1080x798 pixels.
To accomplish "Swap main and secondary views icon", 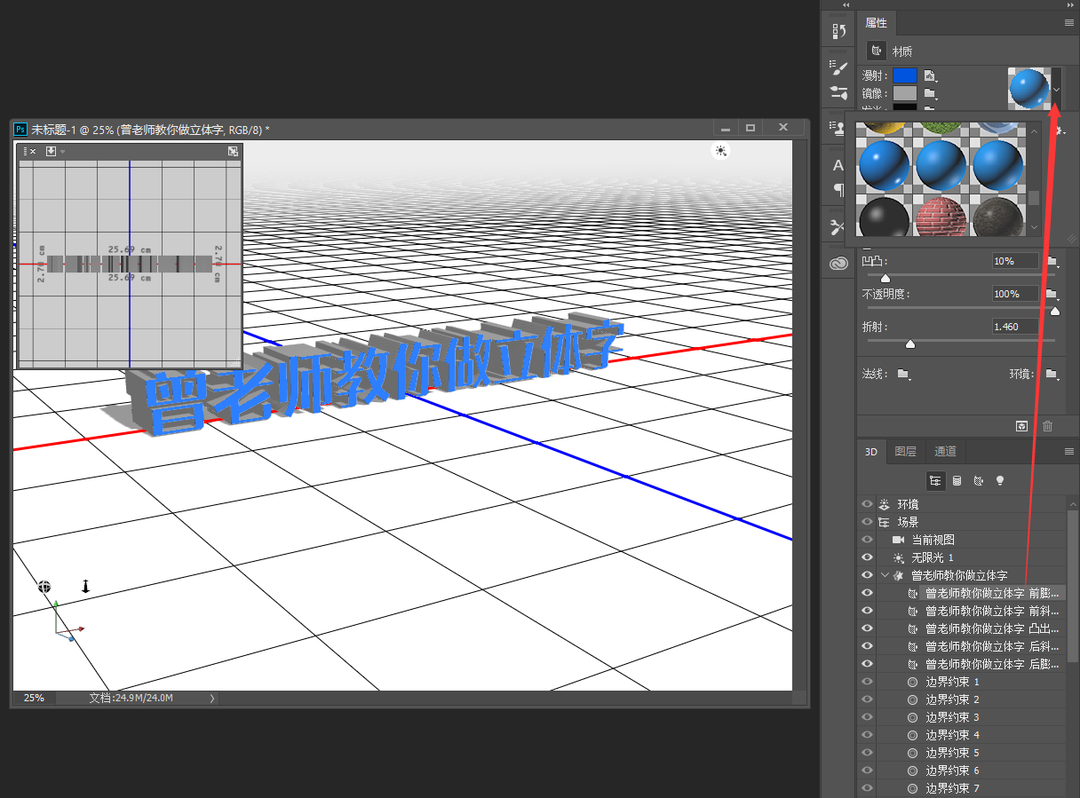I will (x=233, y=151).
